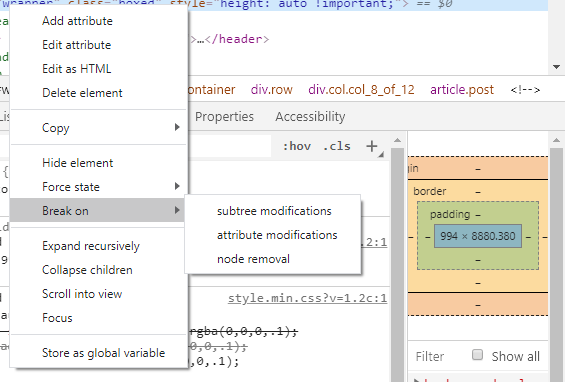Open the Force state submenu
The image size is (565, 382).
pyautogui.click(x=98, y=187)
